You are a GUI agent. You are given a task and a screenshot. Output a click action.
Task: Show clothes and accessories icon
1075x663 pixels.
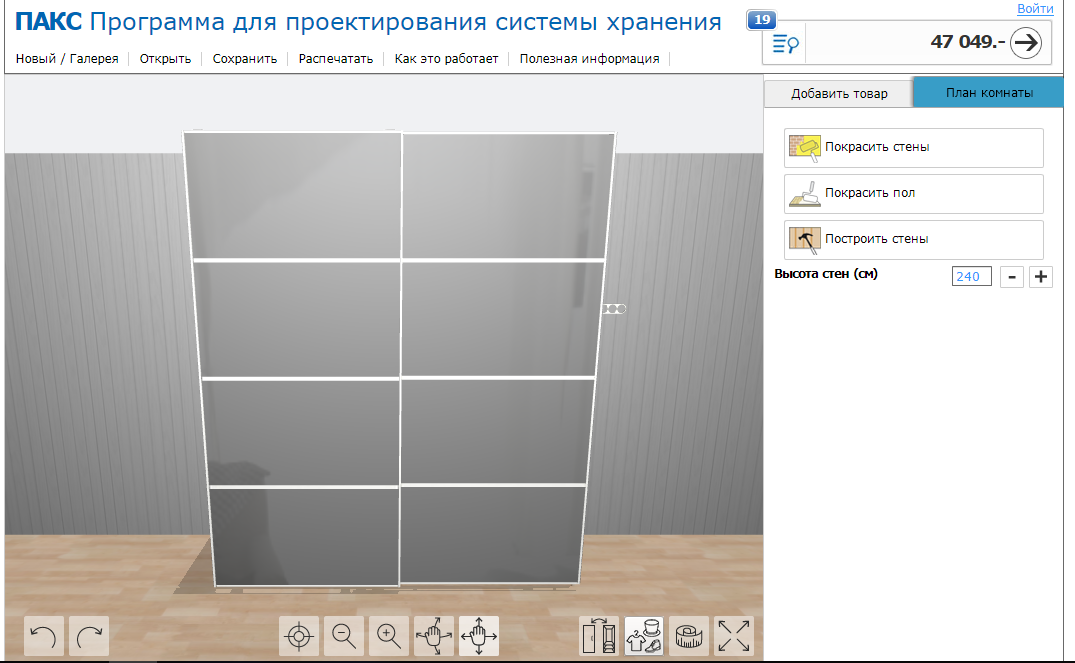point(644,636)
